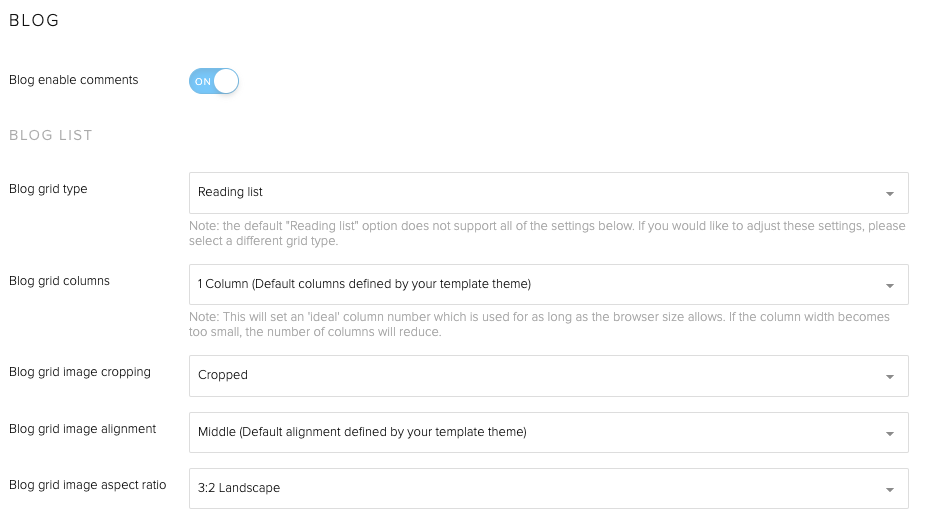Click the arrow beside the Cropped option
Image resolution: width=925 pixels, height=520 pixels.
889,377
